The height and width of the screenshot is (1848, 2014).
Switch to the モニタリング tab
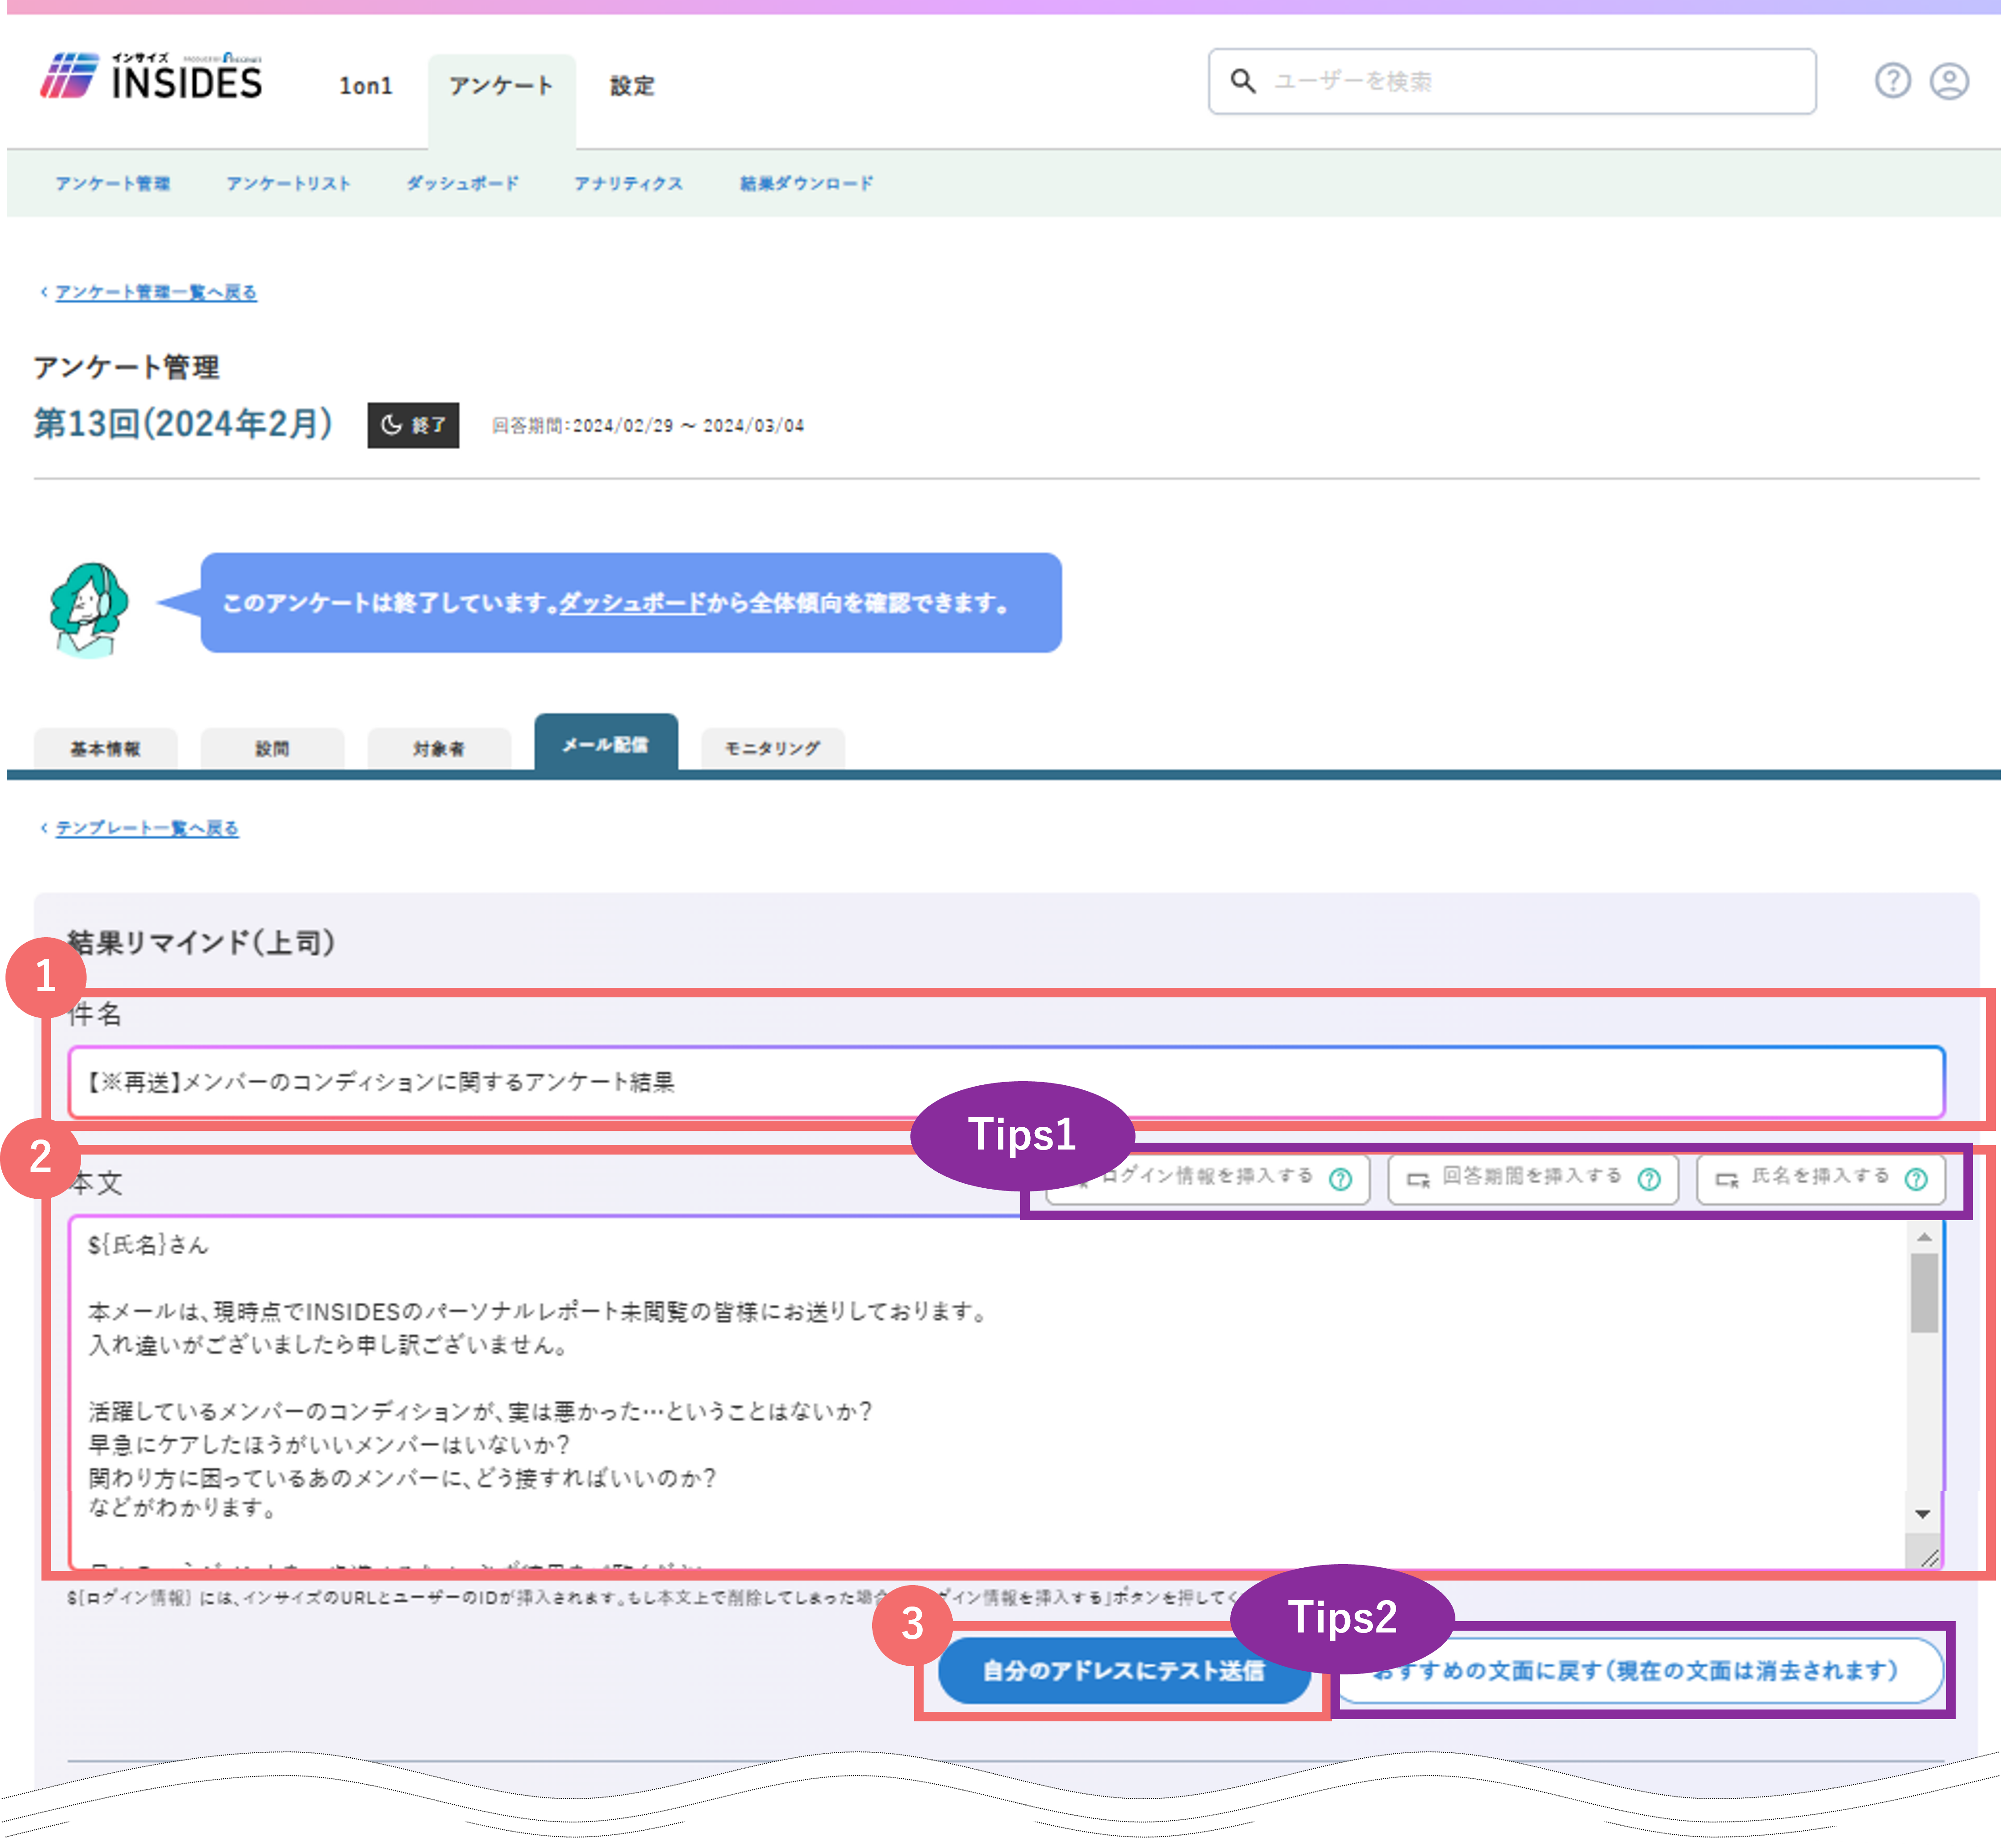[773, 749]
